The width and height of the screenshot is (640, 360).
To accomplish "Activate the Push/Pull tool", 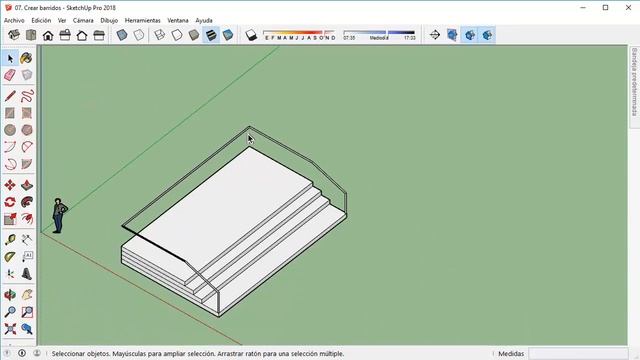I will [27, 185].
